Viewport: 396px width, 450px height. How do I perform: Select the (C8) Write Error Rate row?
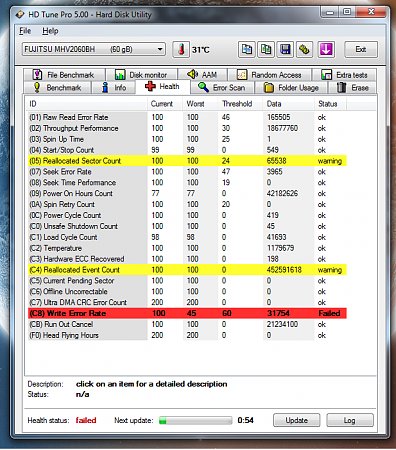pyautogui.click(x=187, y=313)
